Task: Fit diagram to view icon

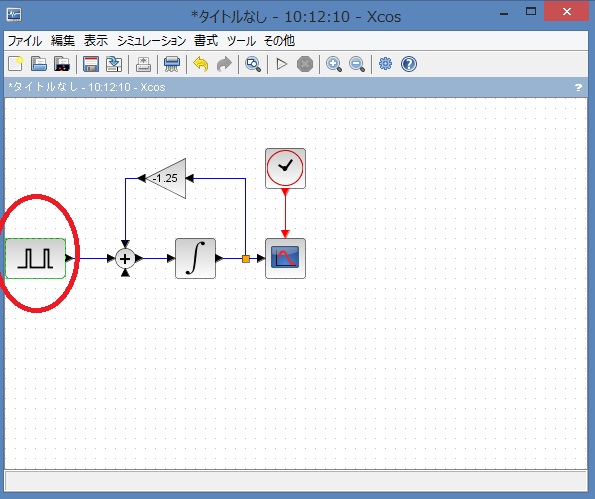Action: tap(253, 64)
